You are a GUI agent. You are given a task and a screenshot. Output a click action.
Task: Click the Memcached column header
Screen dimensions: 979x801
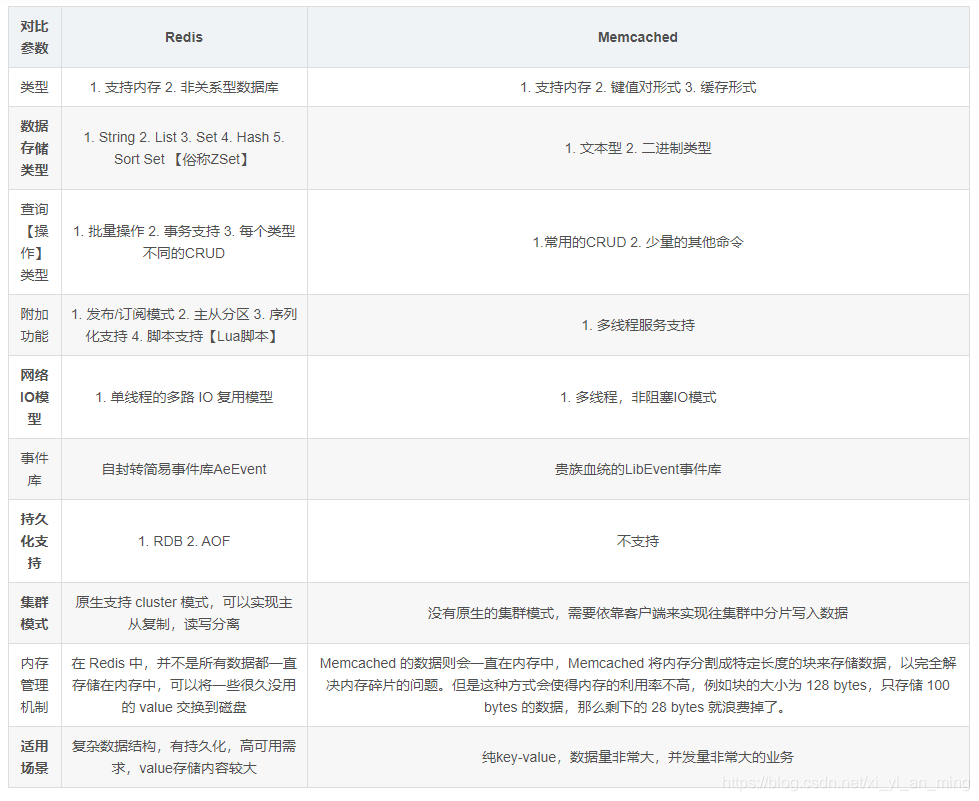coord(637,37)
